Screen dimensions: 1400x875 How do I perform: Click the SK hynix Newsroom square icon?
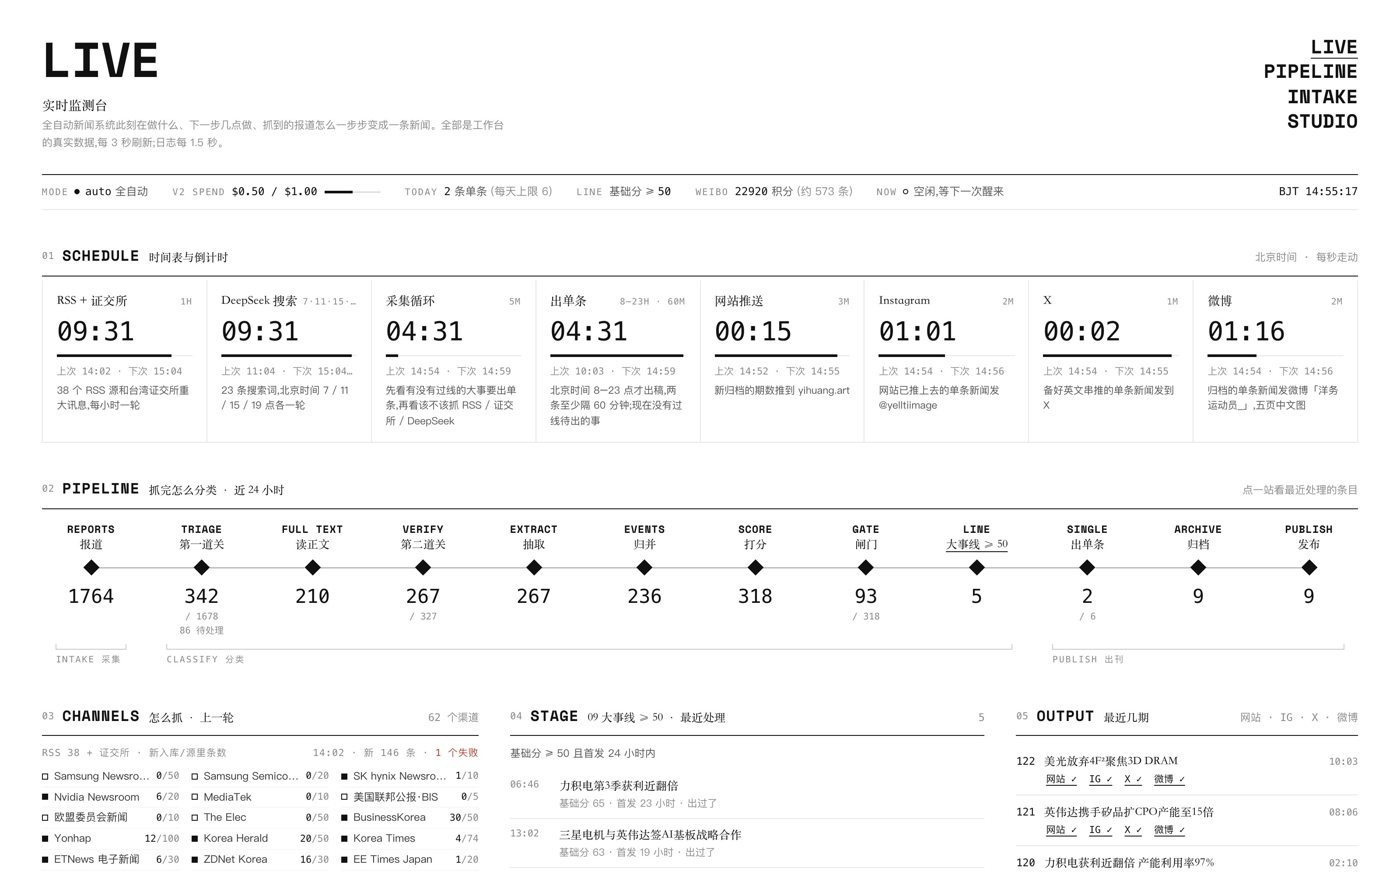(344, 777)
